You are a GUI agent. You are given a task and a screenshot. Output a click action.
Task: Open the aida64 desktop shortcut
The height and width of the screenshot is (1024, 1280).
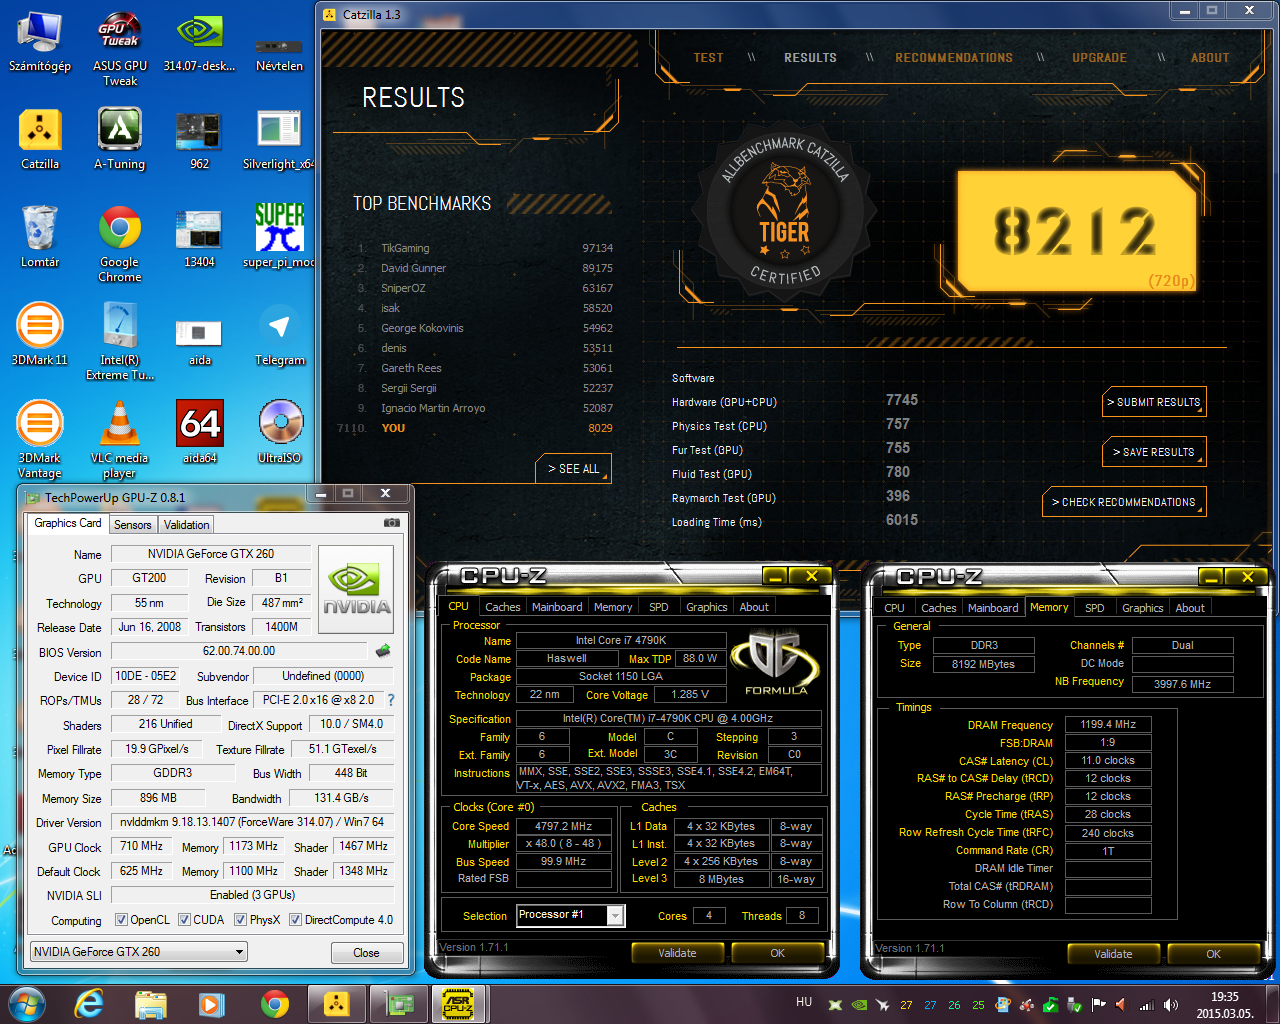(200, 433)
